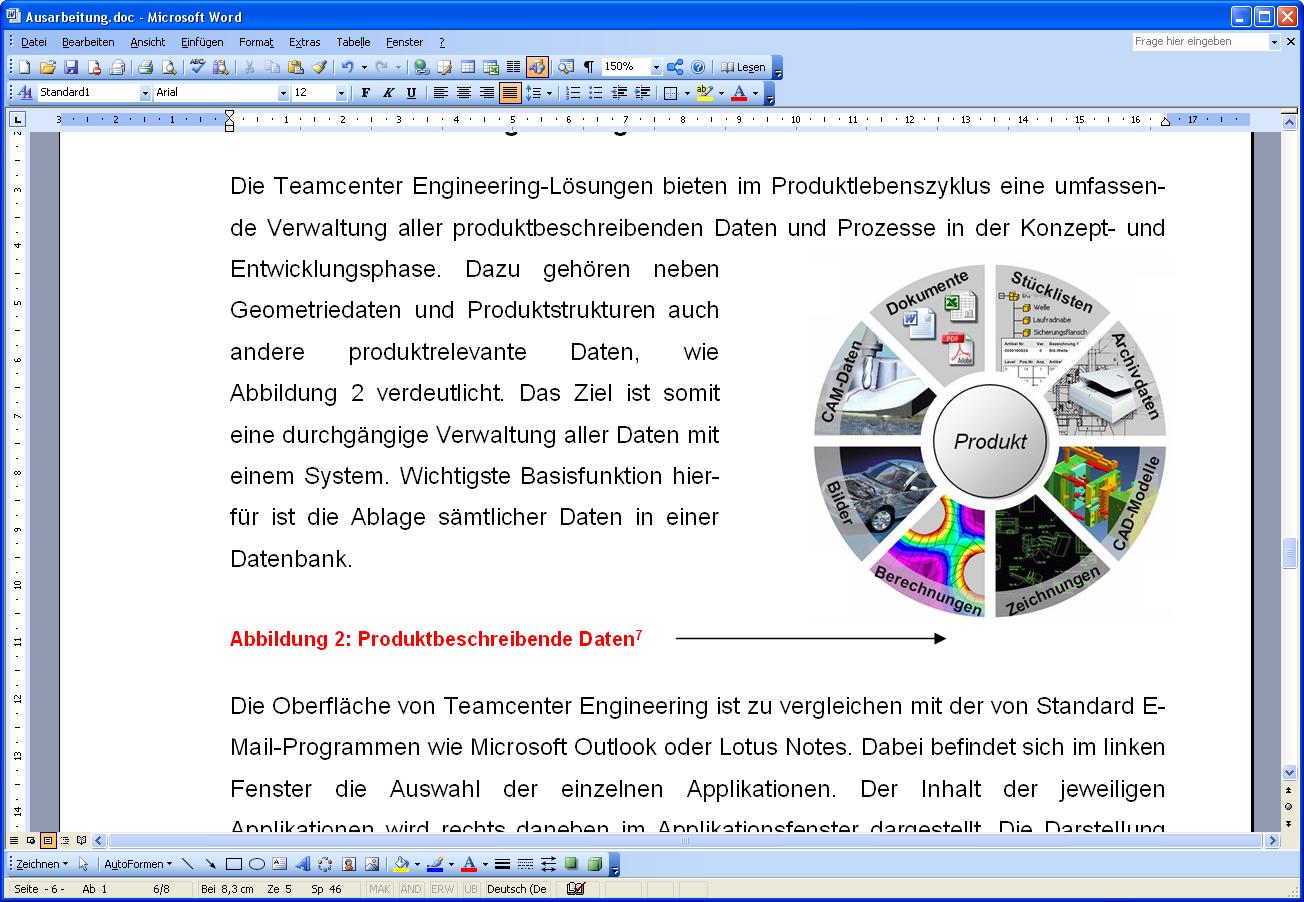Insert a table using the toolbar icon
The width and height of the screenshot is (1304, 902).
[x=467, y=67]
